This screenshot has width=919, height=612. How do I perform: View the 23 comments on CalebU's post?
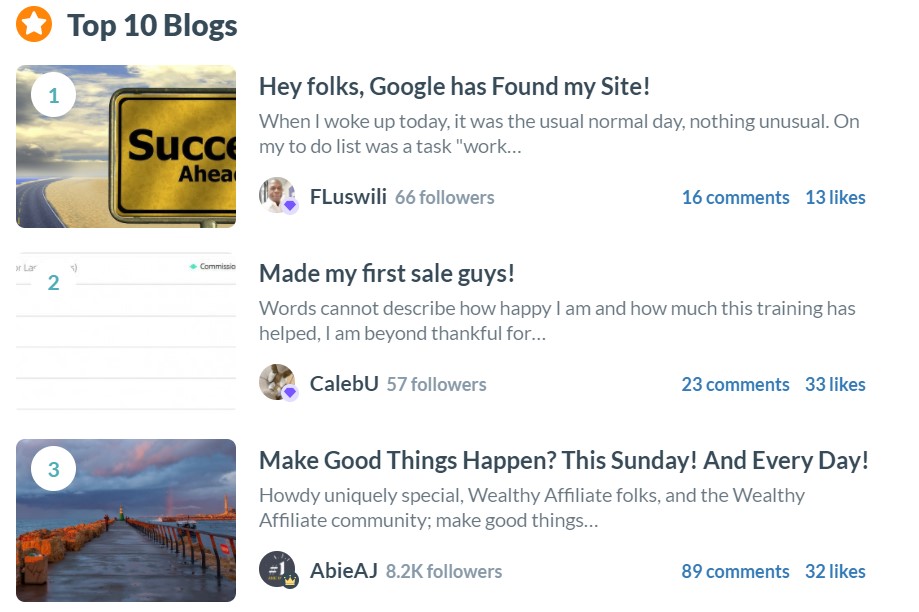tap(735, 384)
